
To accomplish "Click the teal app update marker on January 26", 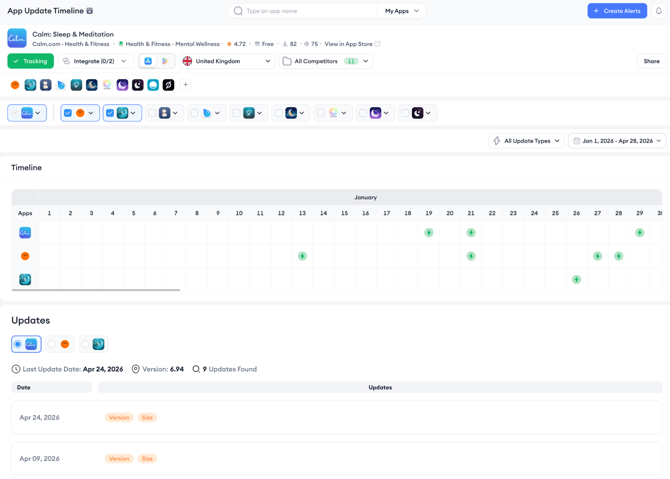I will point(576,279).
